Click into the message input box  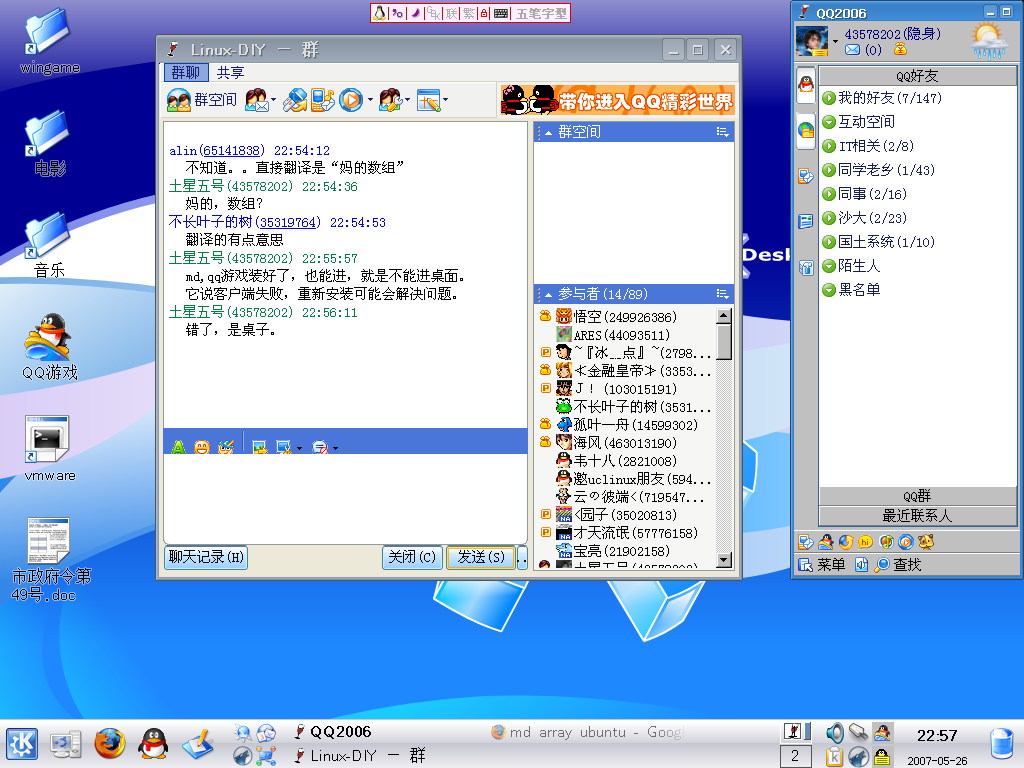coord(345,498)
